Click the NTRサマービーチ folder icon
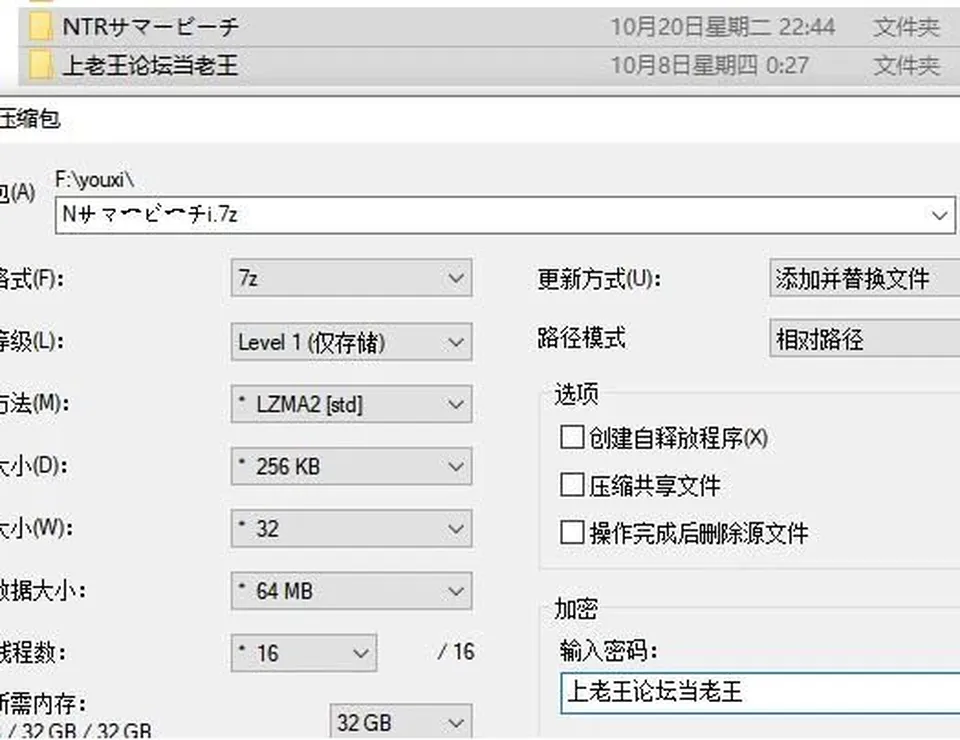 coord(40,26)
